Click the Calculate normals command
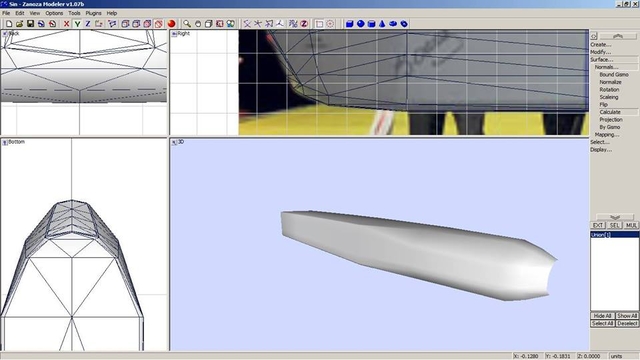Screen dimensions: 640x360 (x=610, y=112)
